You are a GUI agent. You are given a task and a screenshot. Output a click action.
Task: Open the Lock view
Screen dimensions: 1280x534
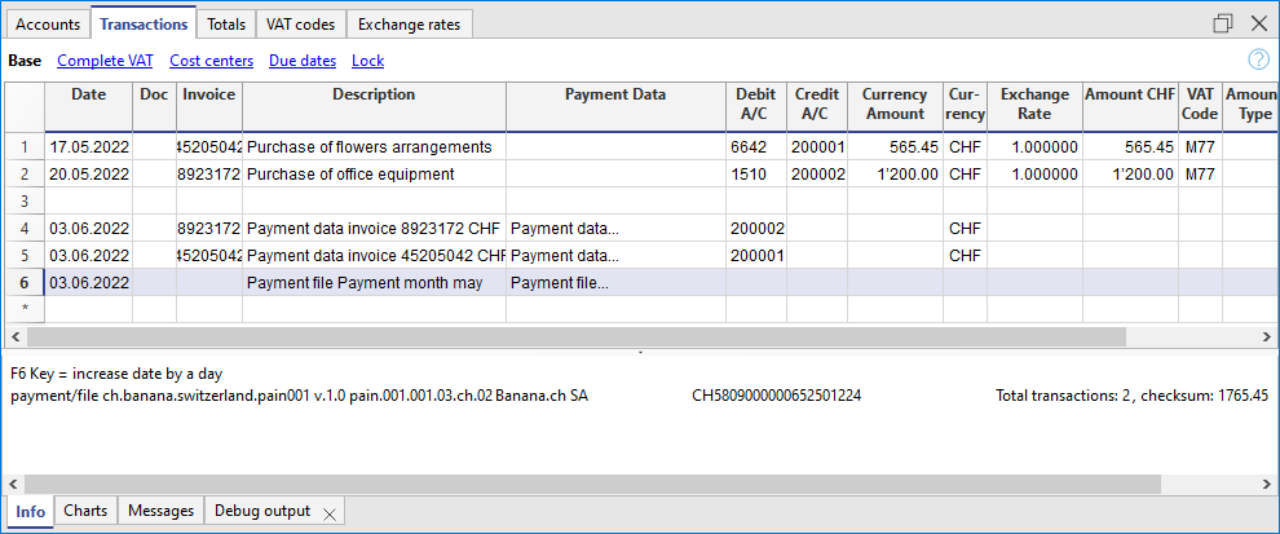[368, 61]
